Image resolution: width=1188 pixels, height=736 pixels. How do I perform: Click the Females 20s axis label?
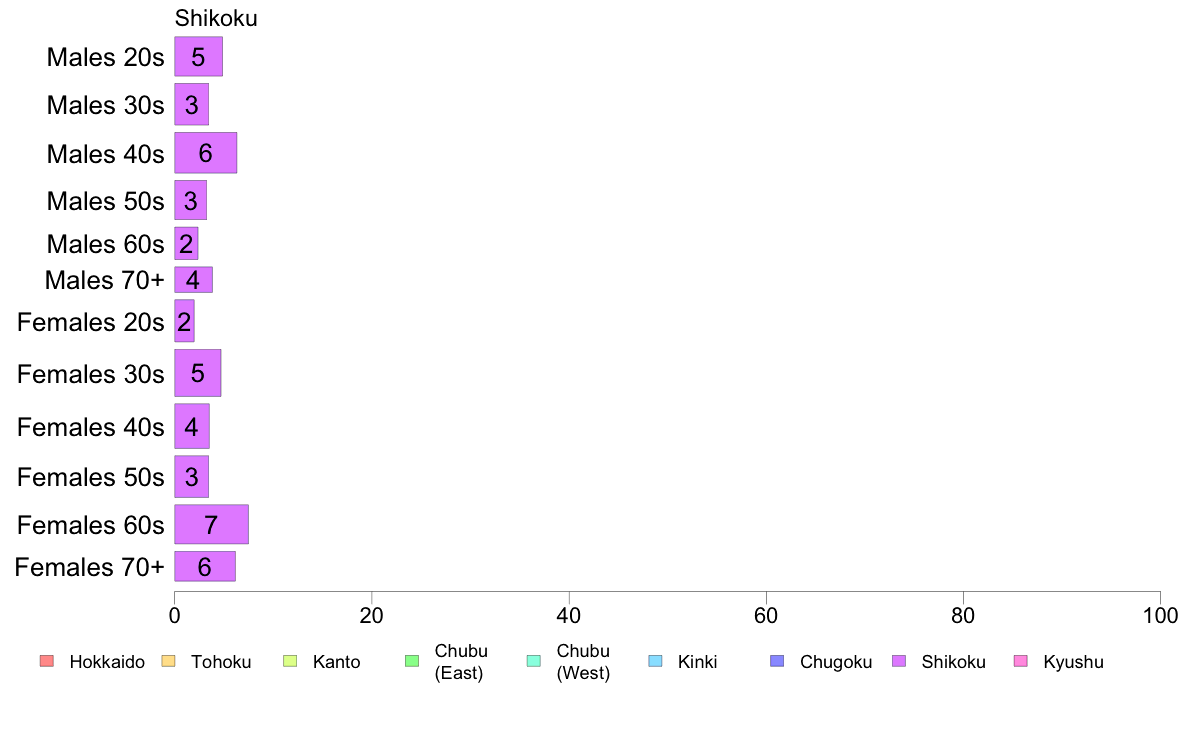91,322
